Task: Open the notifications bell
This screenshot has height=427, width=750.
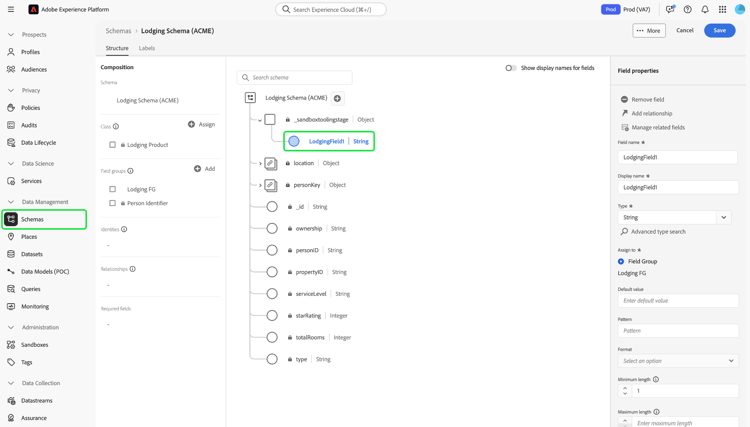Action: (x=705, y=9)
